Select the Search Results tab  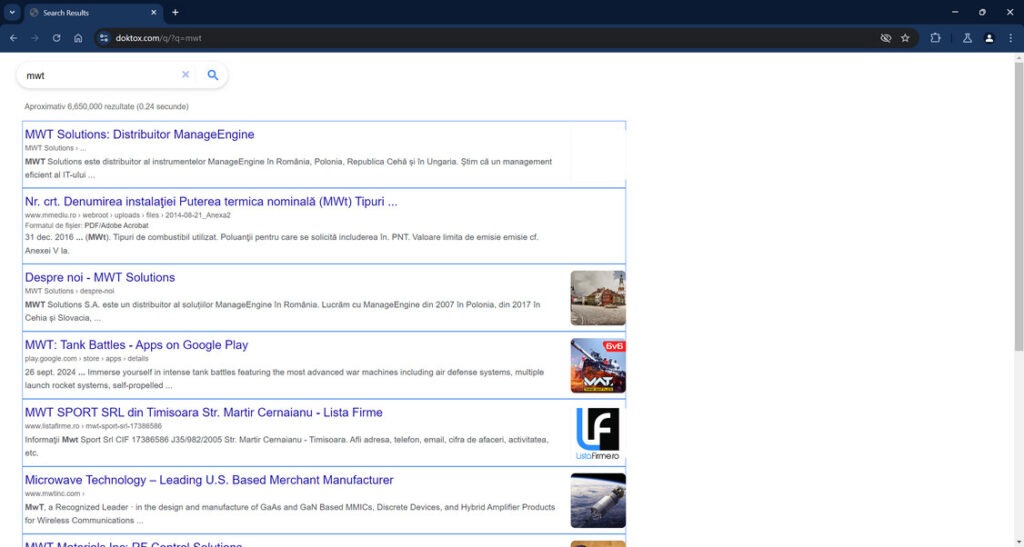90,13
